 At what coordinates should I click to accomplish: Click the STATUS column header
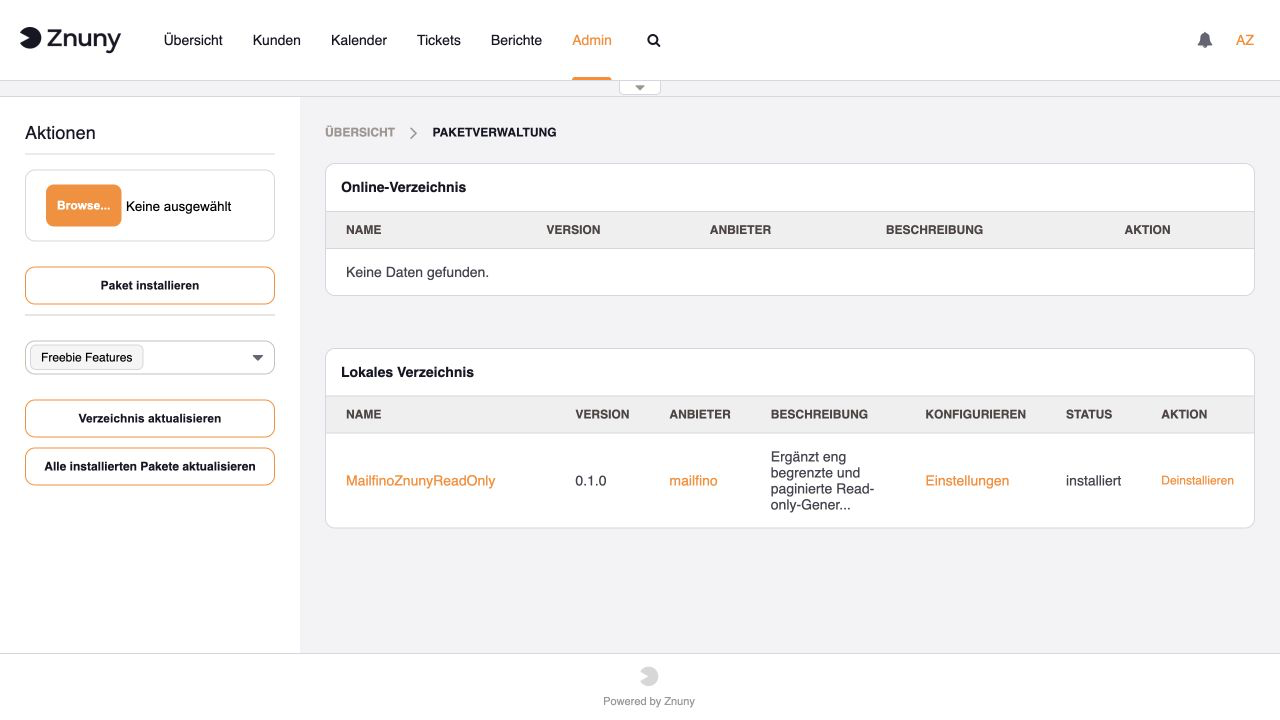click(x=1089, y=414)
